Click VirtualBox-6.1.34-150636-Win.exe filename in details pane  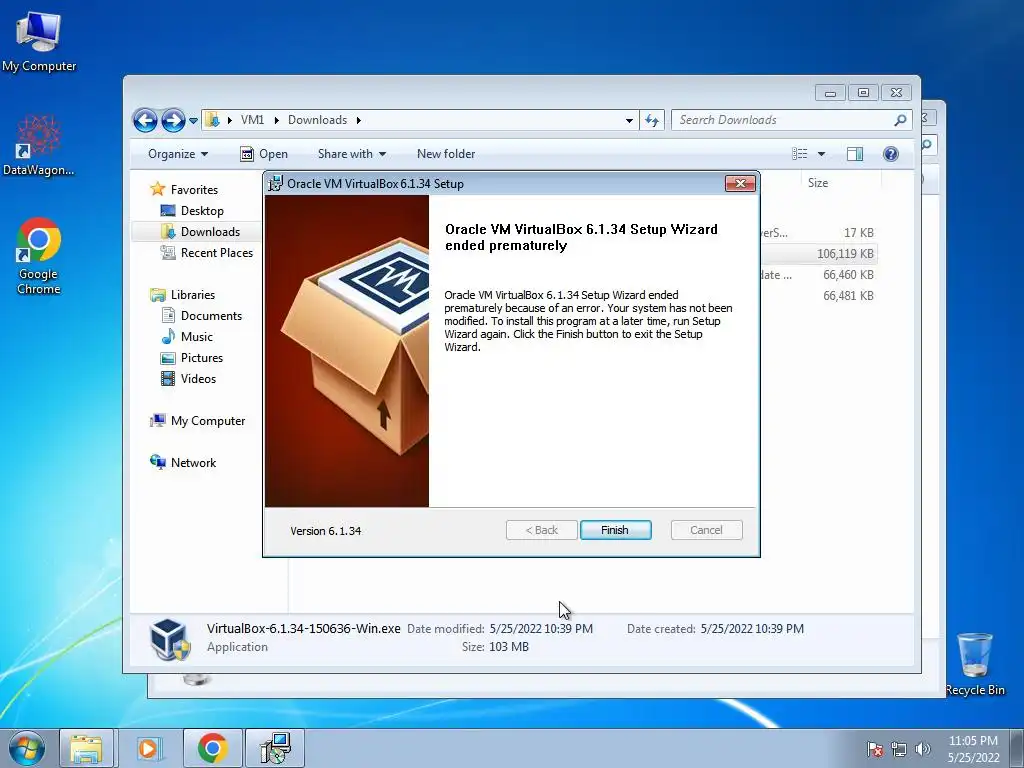[304, 629]
